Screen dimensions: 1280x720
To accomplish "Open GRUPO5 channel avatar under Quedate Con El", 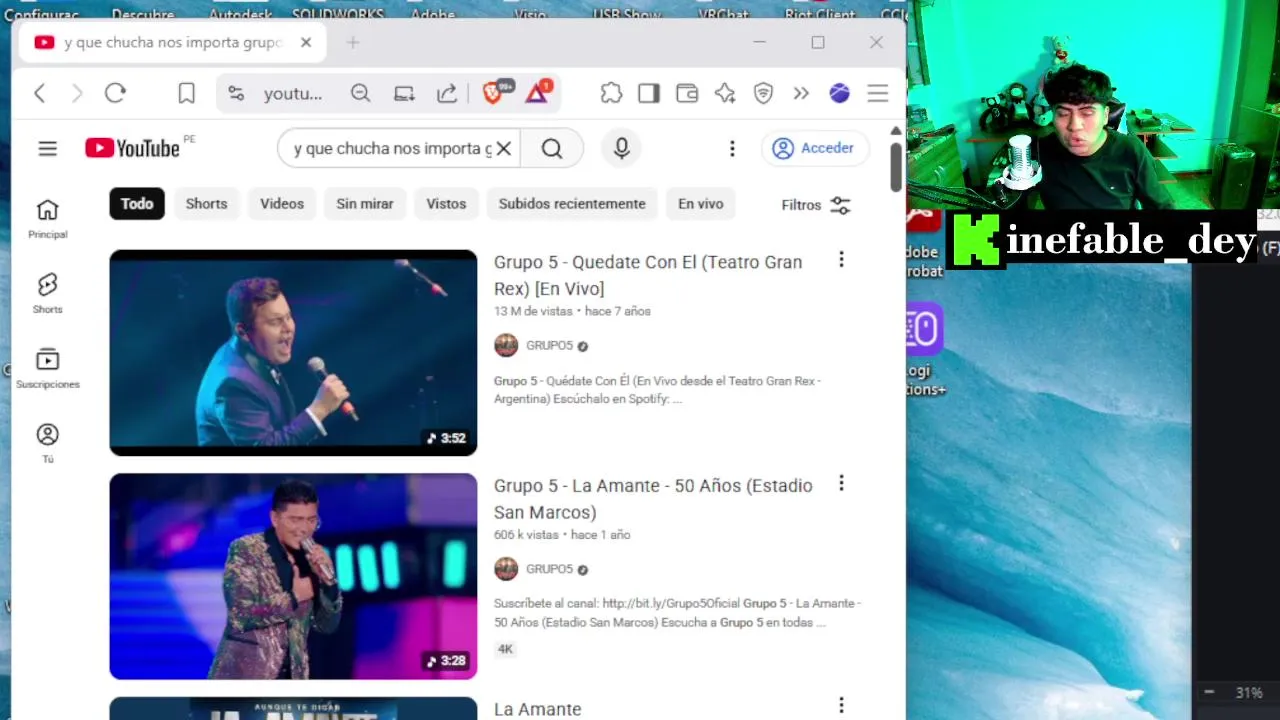I will 506,346.
